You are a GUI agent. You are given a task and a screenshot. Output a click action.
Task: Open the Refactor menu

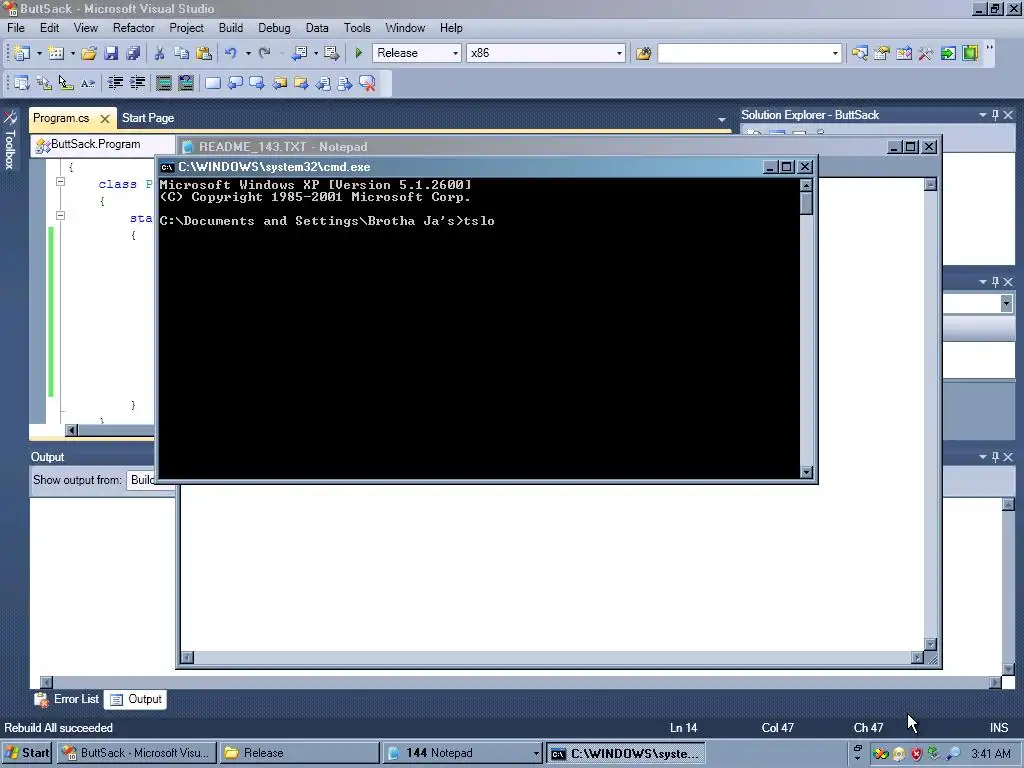pos(134,27)
